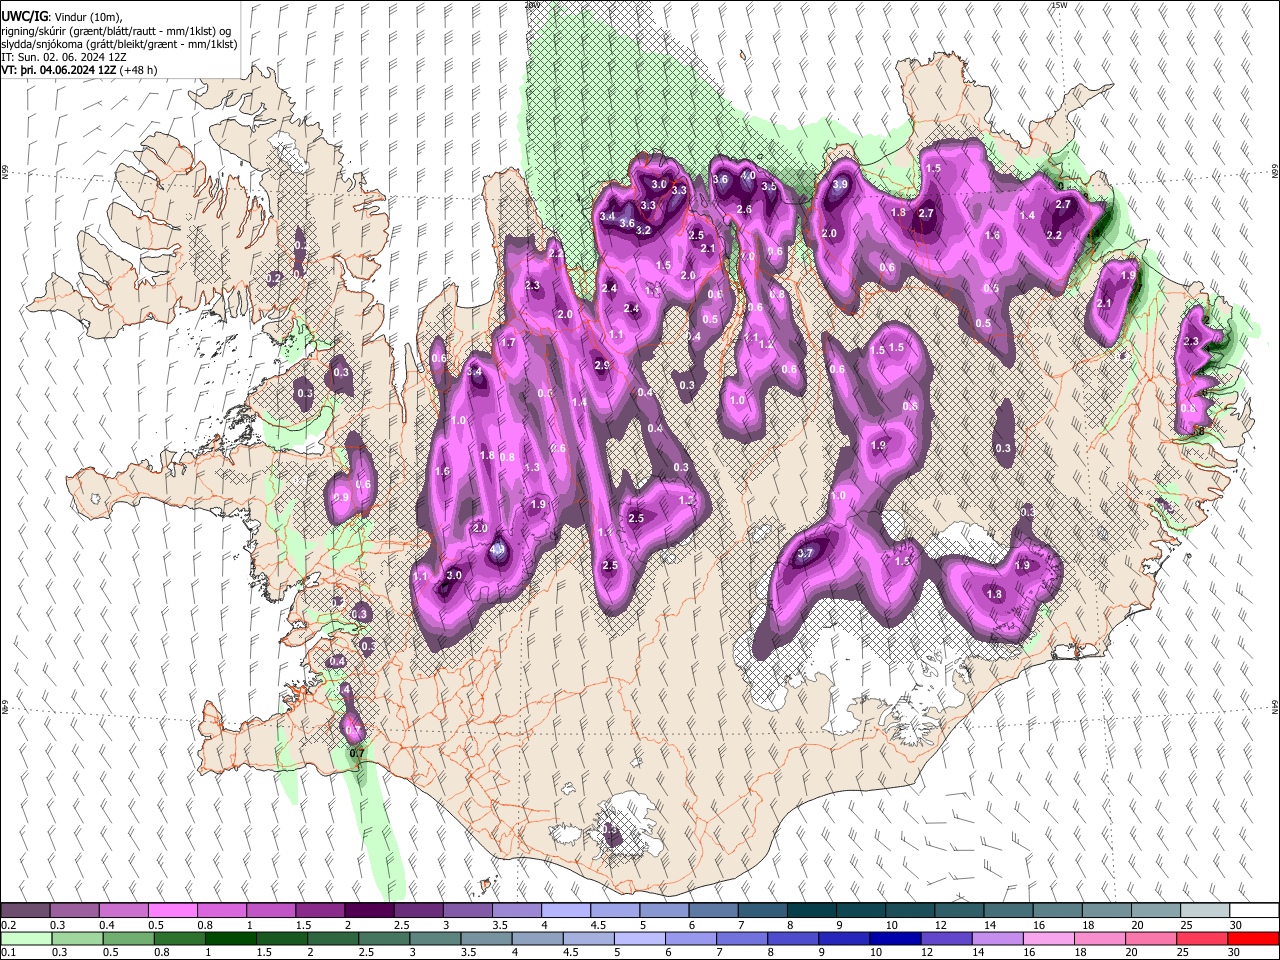Click the initial time 'IT: Sun. 02. 06. 2024 12Z'
This screenshot has width=1280, height=960.
click(x=64, y=57)
